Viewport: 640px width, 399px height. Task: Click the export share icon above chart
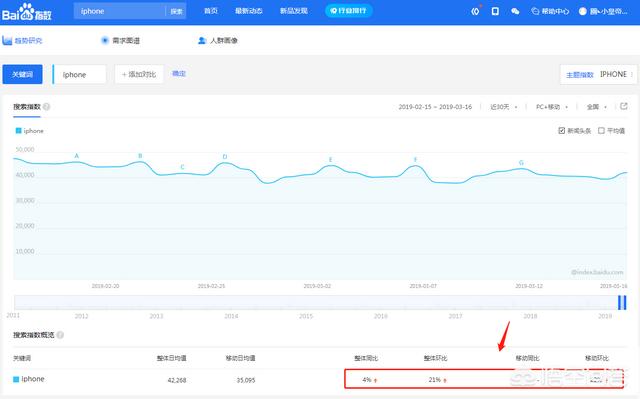pyautogui.click(x=624, y=106)
